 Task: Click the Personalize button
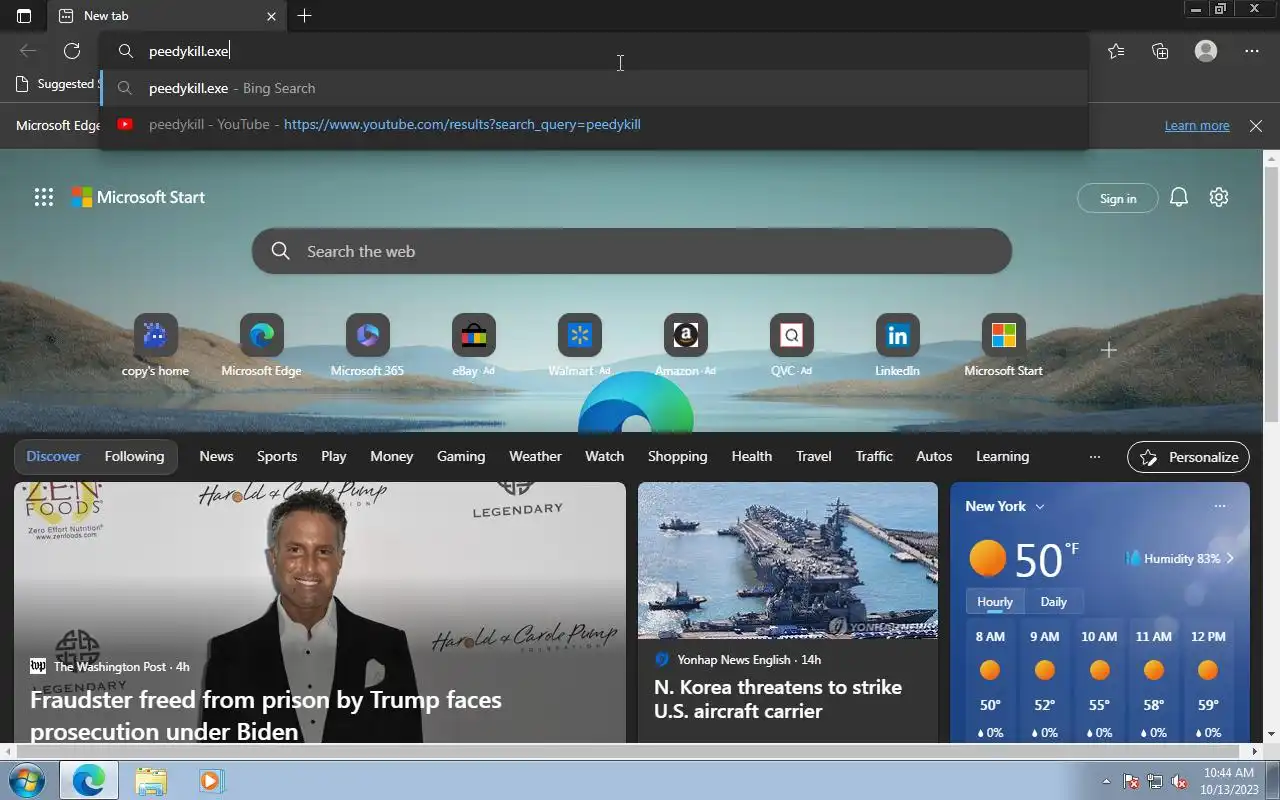pyautogui.click(x=1188, y=457)
